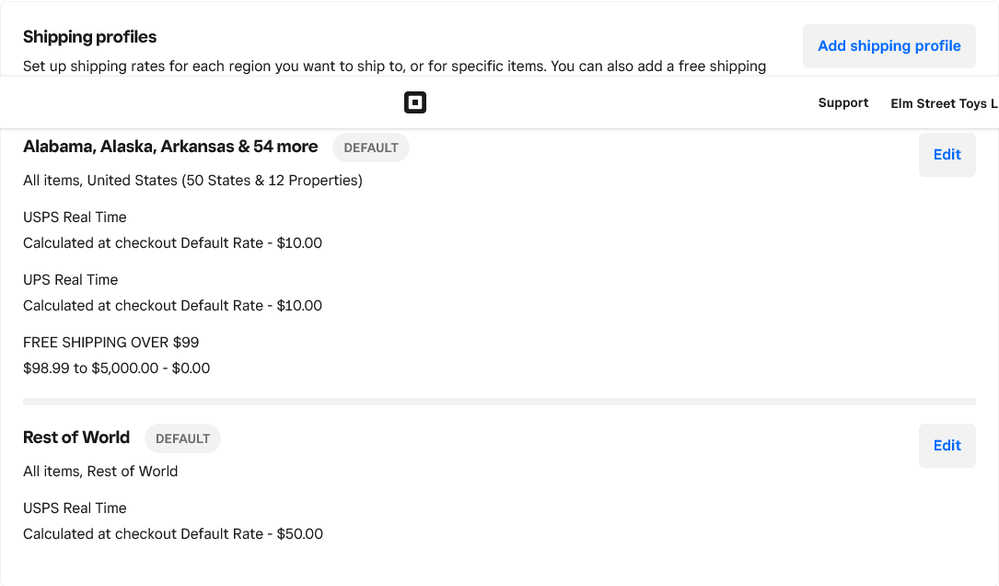Screen dimensions: 999x586
Task: Click the DEFAULT badge next to Rest of World
Action: 182,438
